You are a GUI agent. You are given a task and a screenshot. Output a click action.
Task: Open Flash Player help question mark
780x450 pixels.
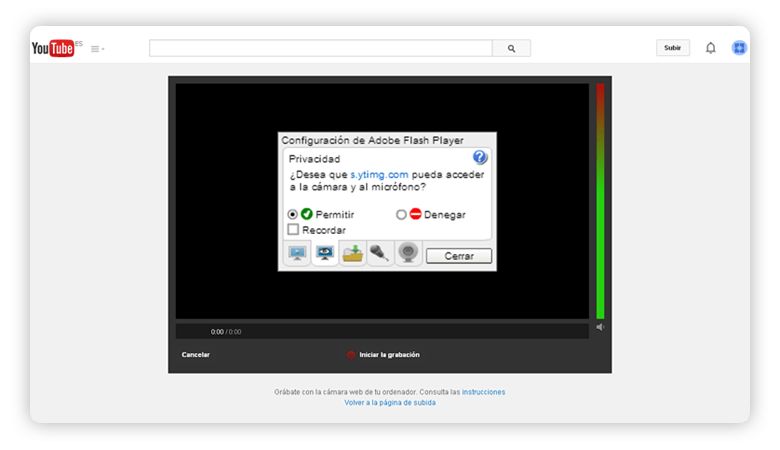click(x=480, y=157)
